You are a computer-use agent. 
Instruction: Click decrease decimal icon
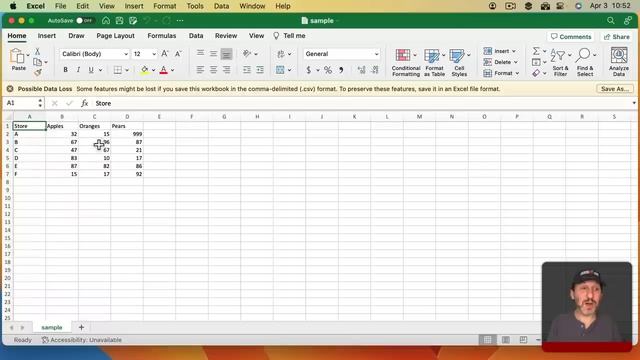click(375, 70)
